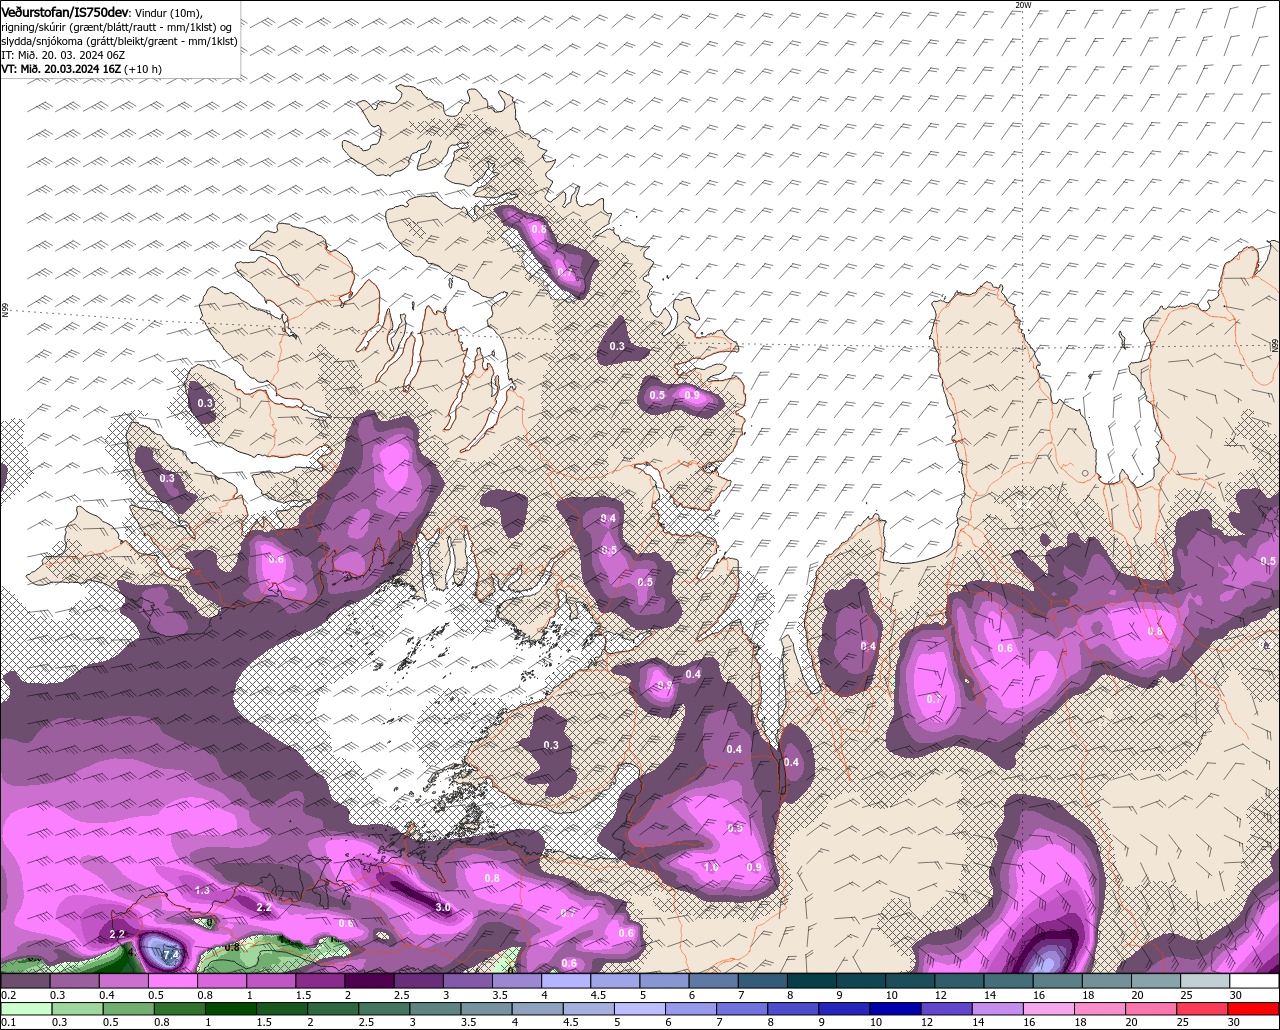Click the 1.0 precipitation value on the map
Image resolution: width=1280 pixels, height=1030 pixels.
(711, 868)
